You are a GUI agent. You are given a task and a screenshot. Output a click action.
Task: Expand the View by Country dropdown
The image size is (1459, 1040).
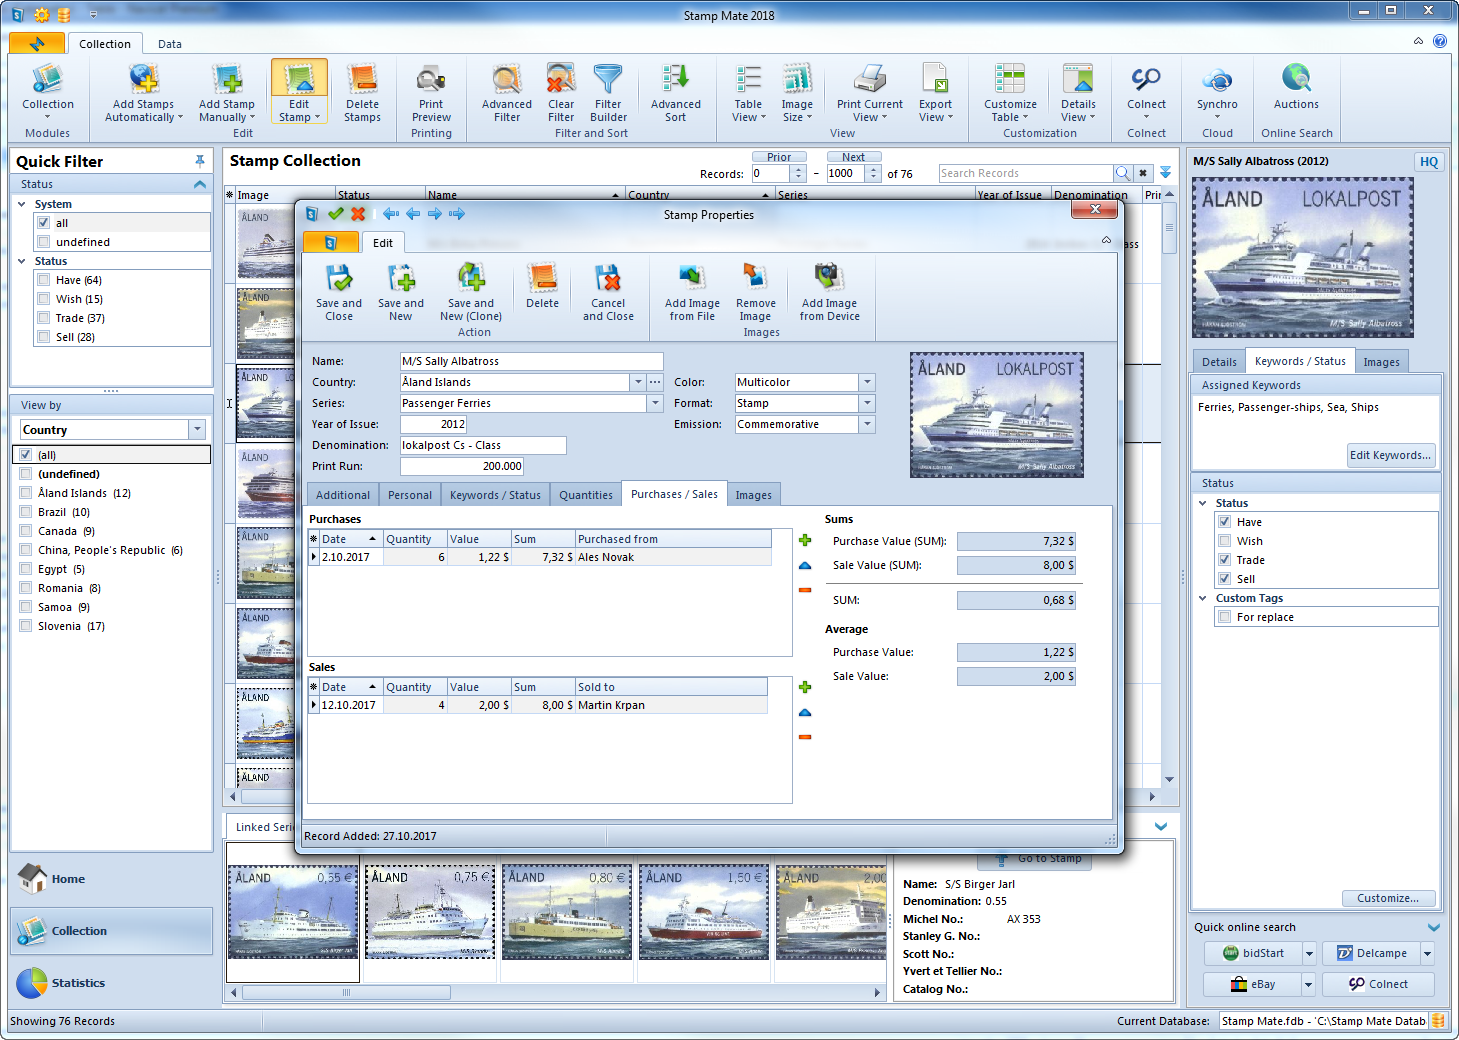tap(197, 430)
